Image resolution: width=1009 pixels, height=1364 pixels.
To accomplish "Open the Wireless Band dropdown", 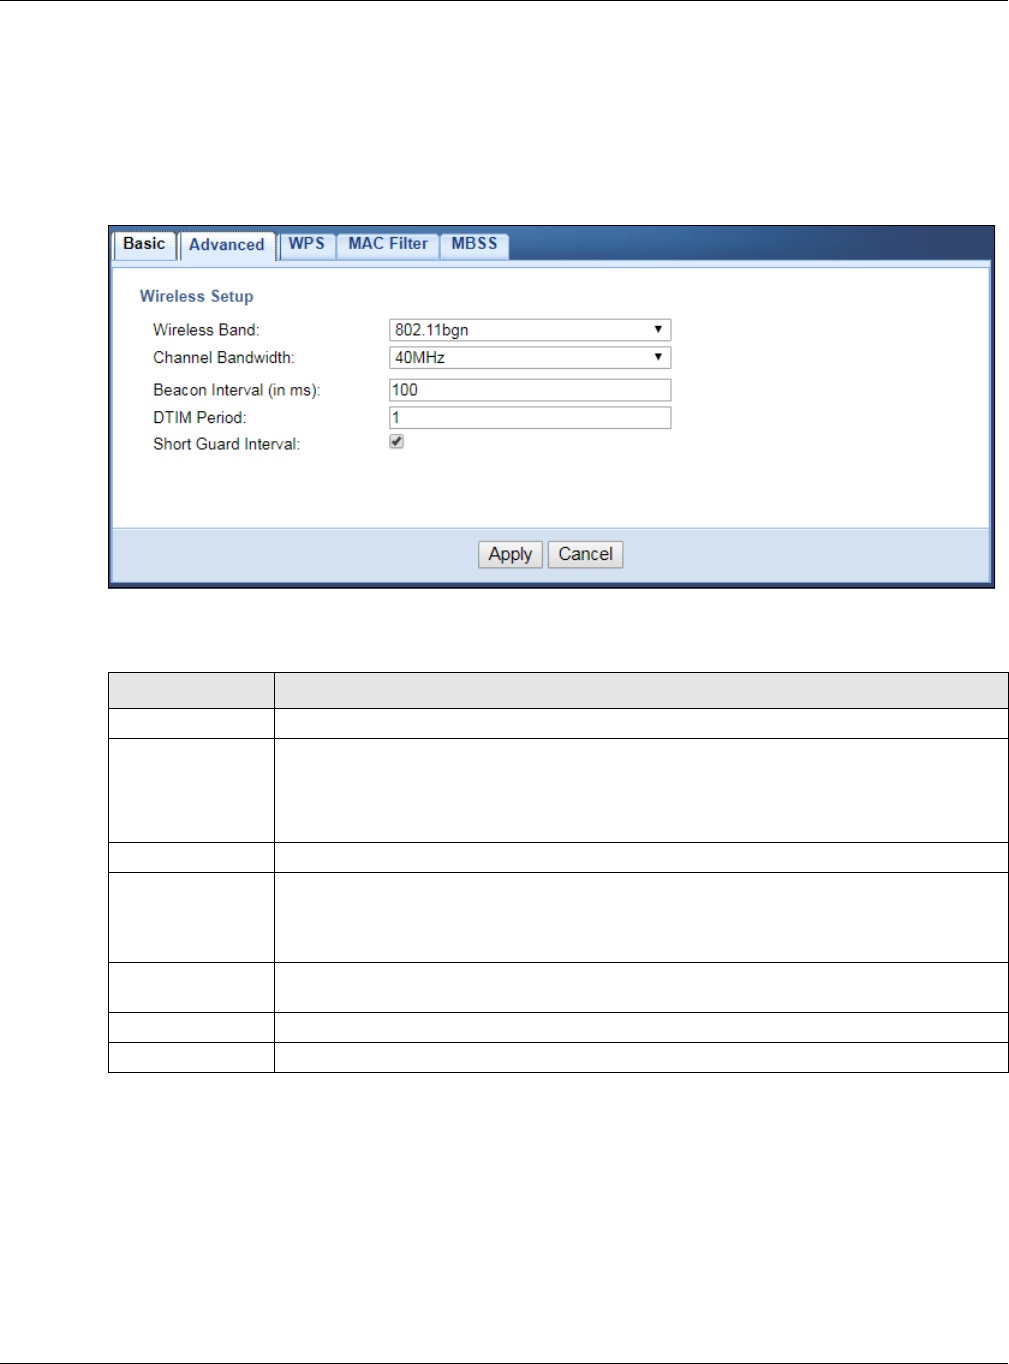I will pyautogui.click(x=530, y=330).
